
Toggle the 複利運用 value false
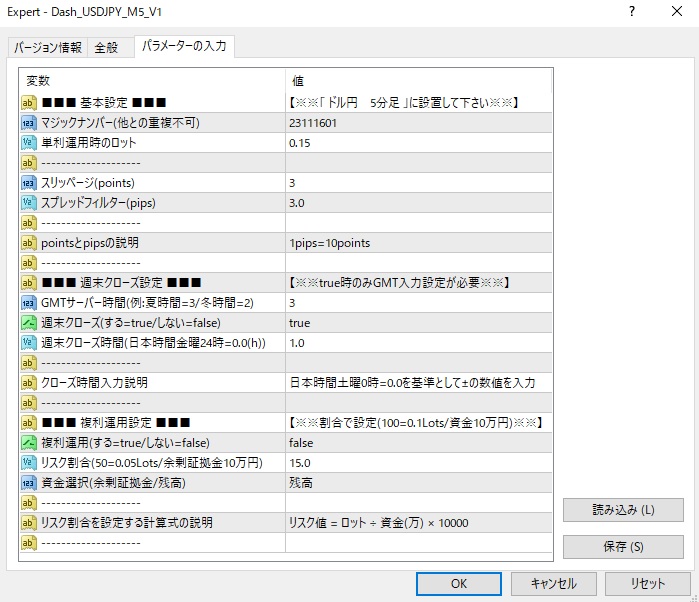pos(419,443)
